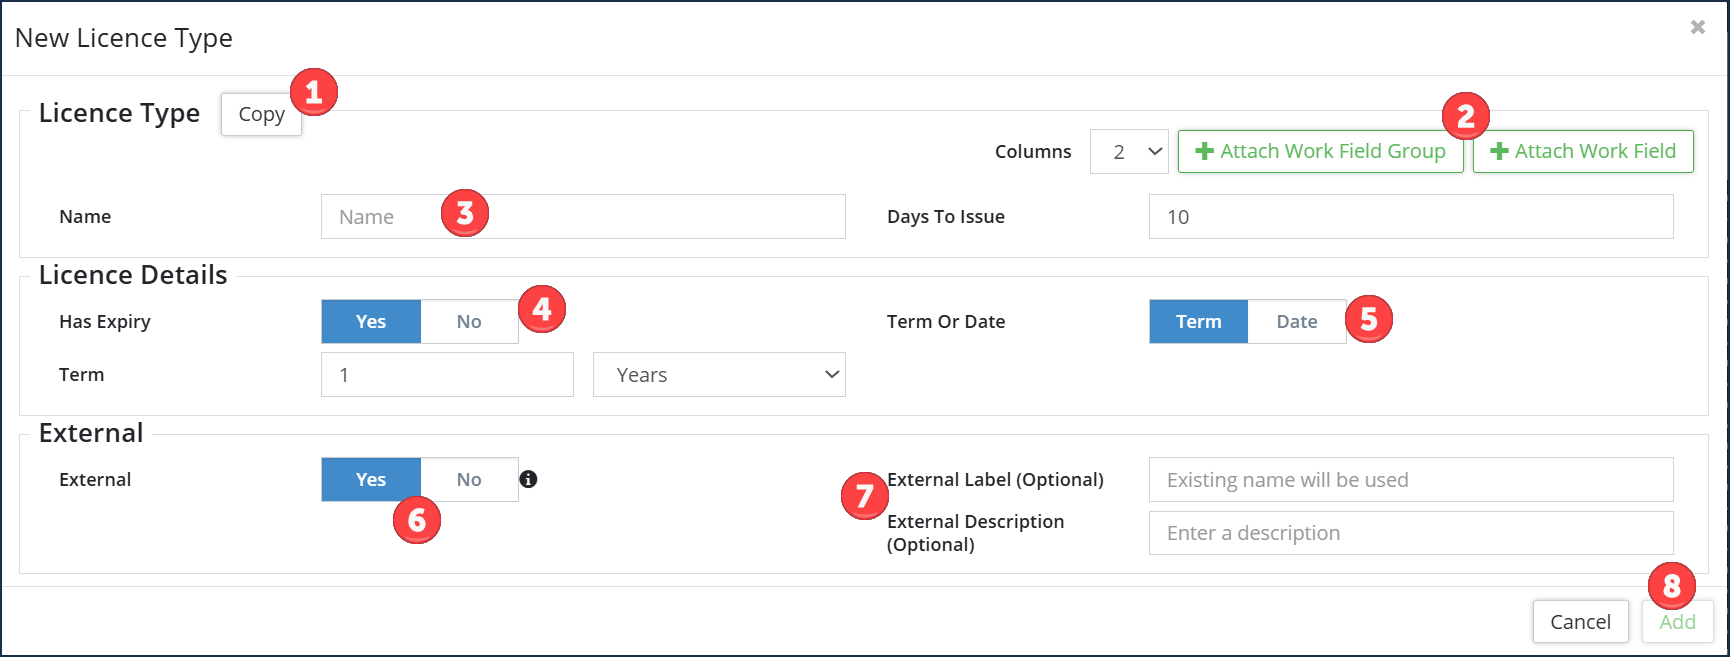Open the Columns dropdown
This screenshot has height=657, width=1730.
(1129, 151)
